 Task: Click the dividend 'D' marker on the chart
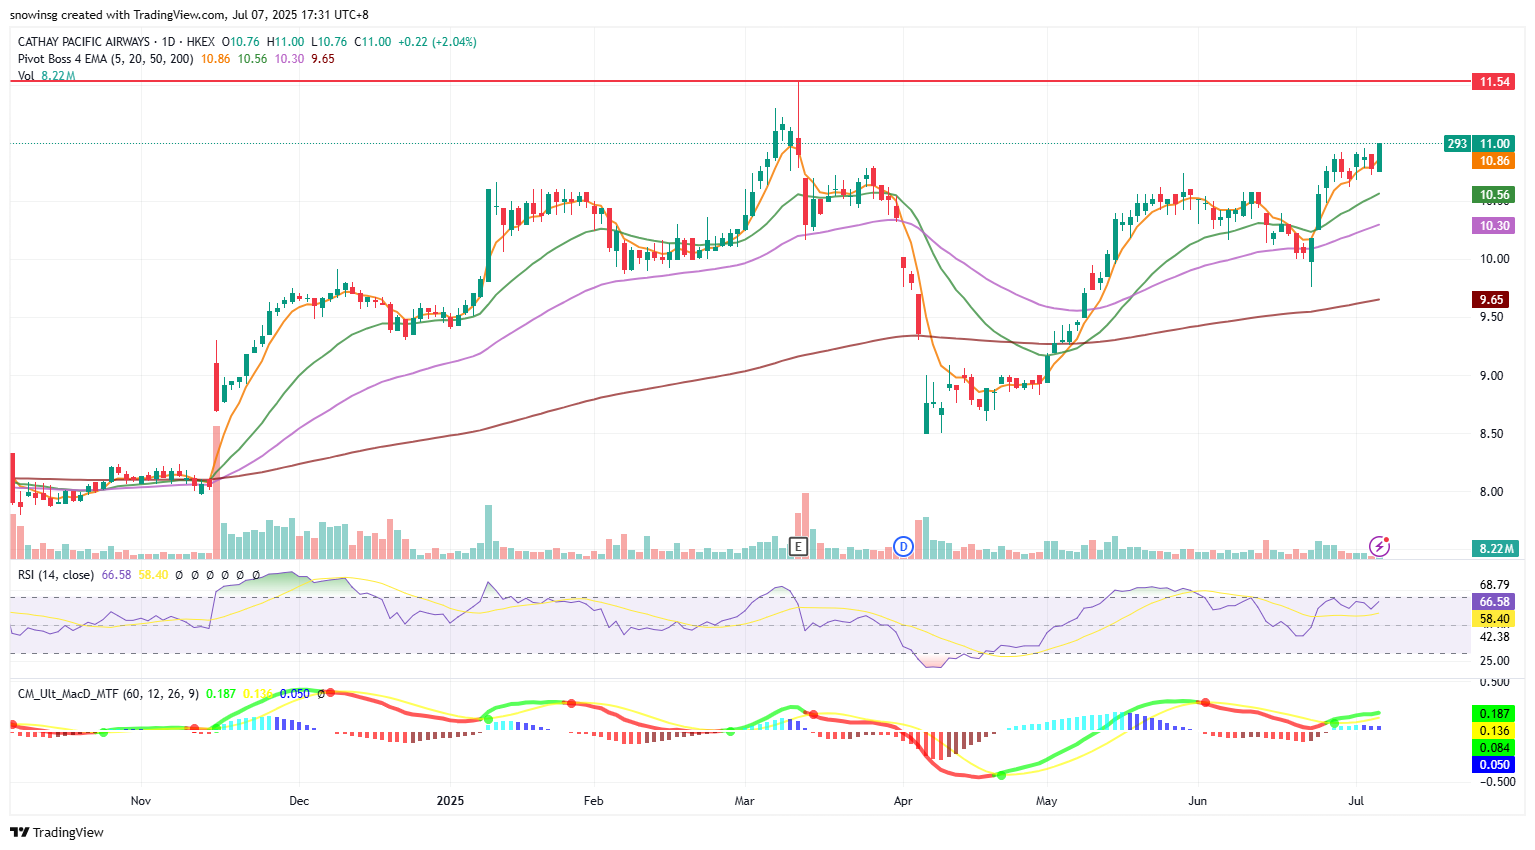tap(903, 546)
